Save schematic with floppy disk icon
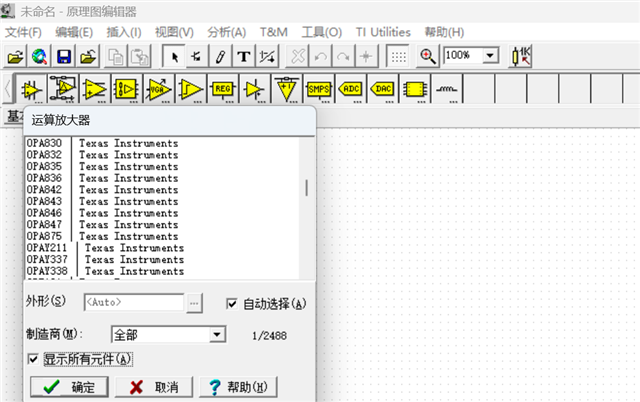640x402 pixels. (64, 56)
